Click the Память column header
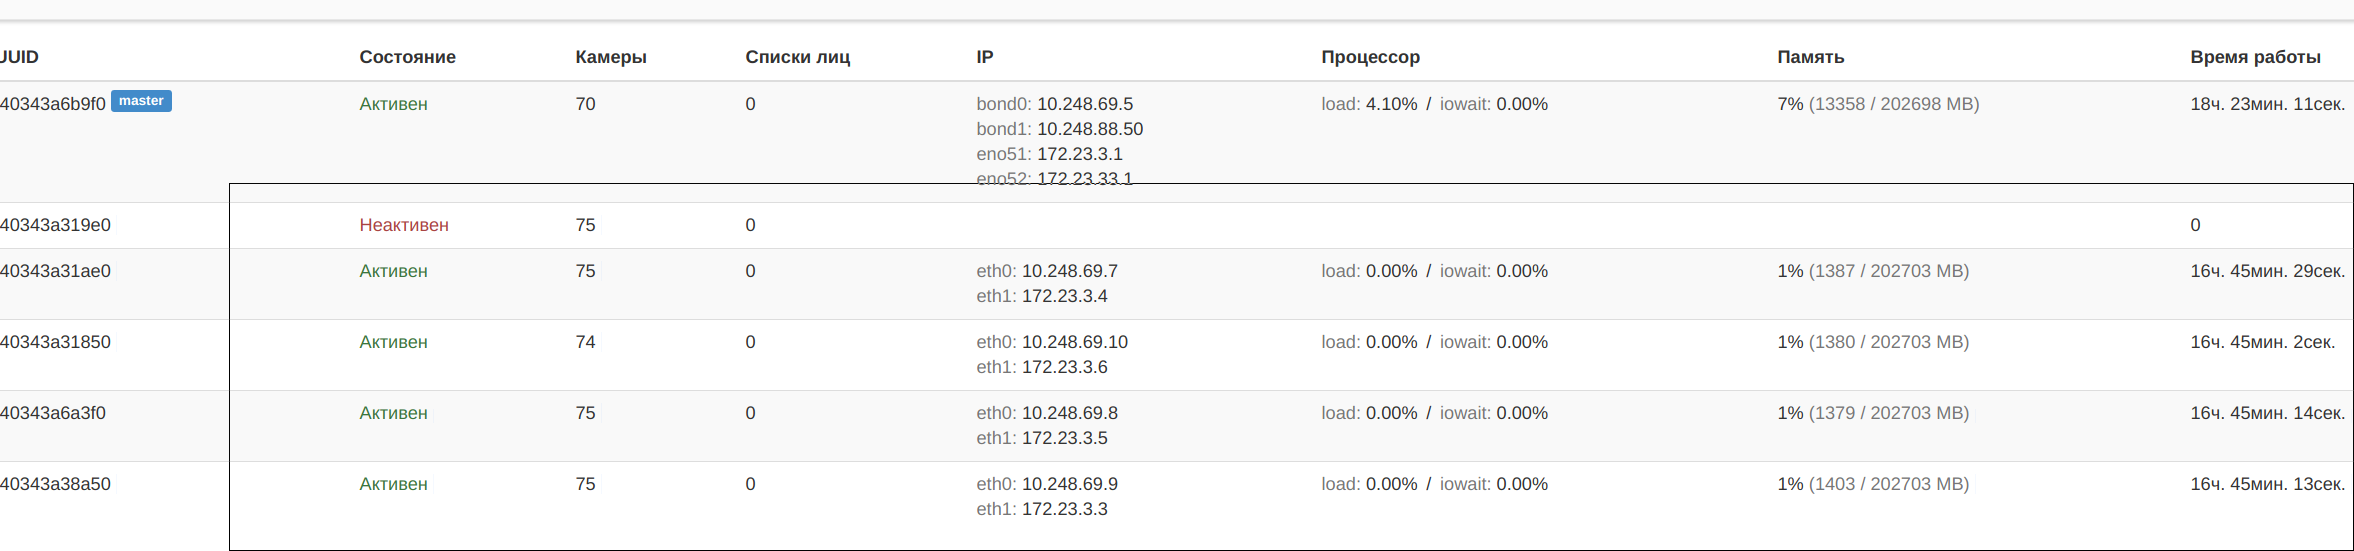 point(1810,57)
